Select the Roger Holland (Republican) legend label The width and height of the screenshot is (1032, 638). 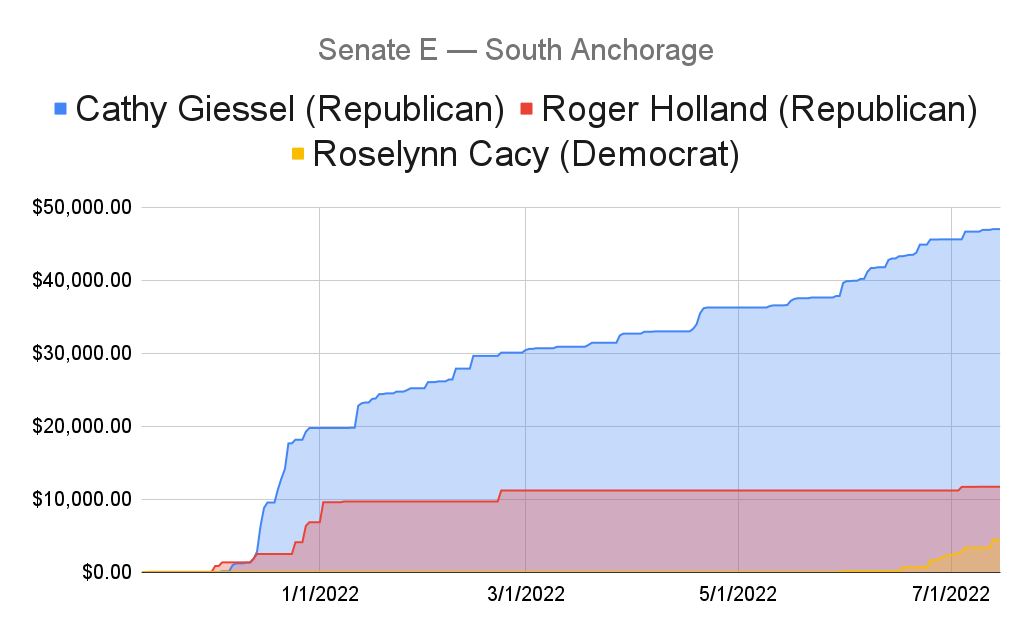pyautogui.click(x=759, y=109)
